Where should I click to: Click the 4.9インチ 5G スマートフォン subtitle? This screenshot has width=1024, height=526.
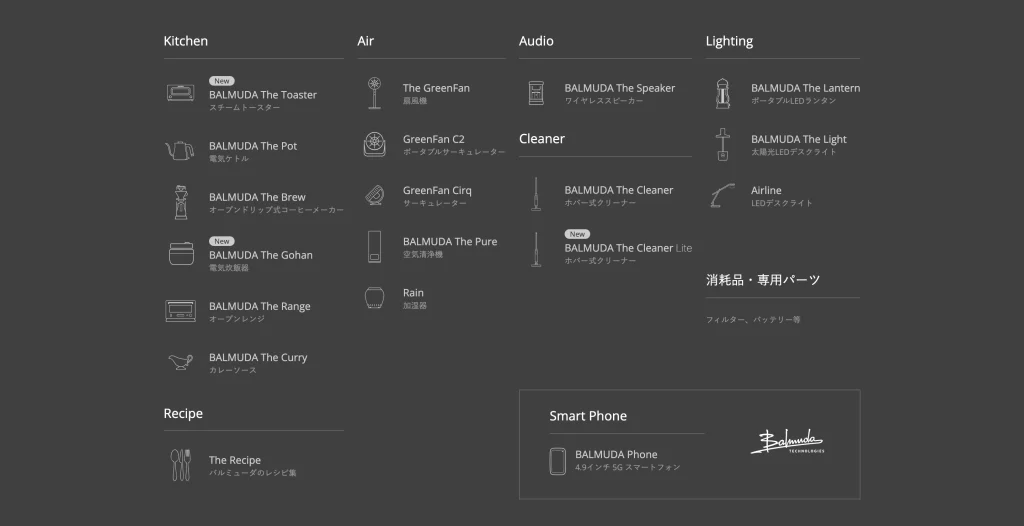628,467
